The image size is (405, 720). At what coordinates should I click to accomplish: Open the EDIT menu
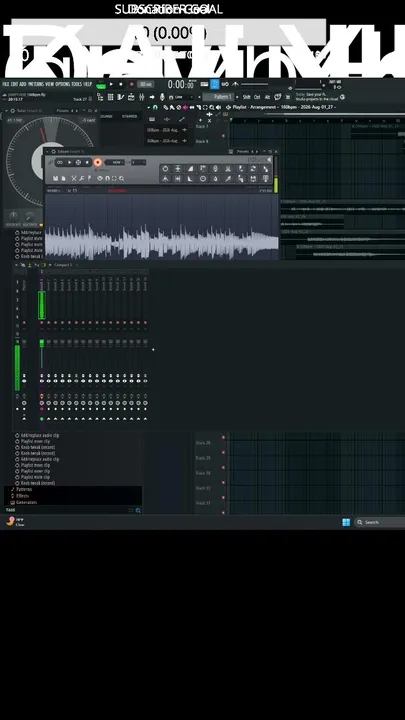coord(15,84)
